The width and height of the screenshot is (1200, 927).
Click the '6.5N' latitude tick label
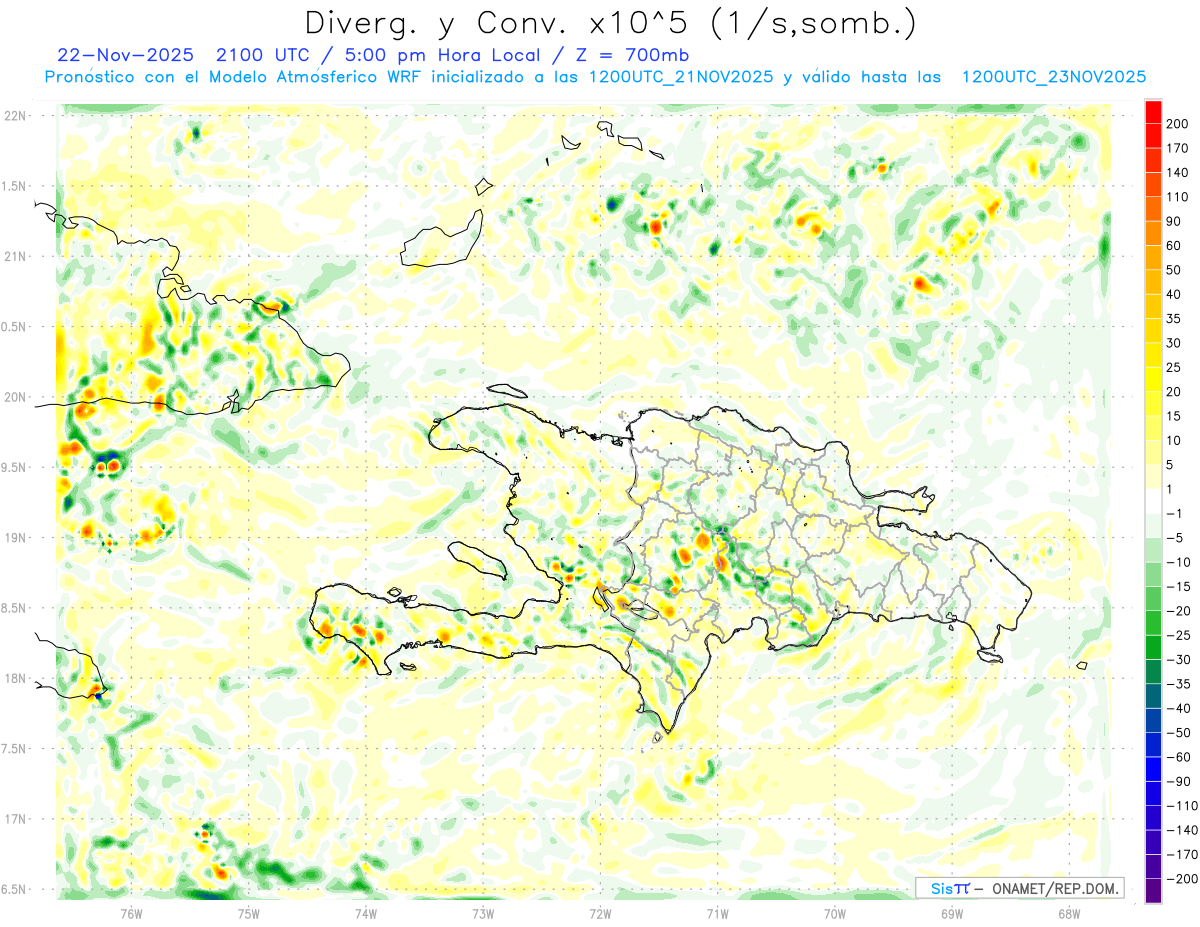[15, 889]
